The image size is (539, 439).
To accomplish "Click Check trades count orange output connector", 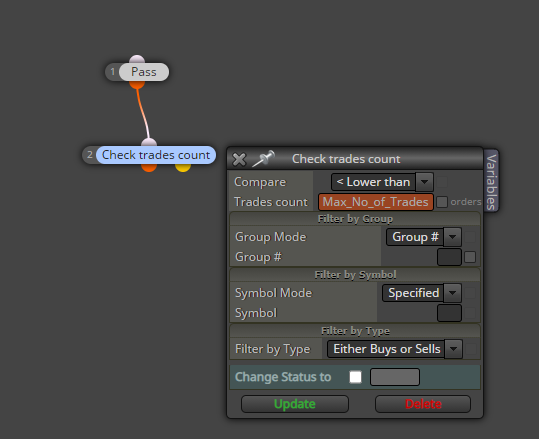I will pos(149,168).
